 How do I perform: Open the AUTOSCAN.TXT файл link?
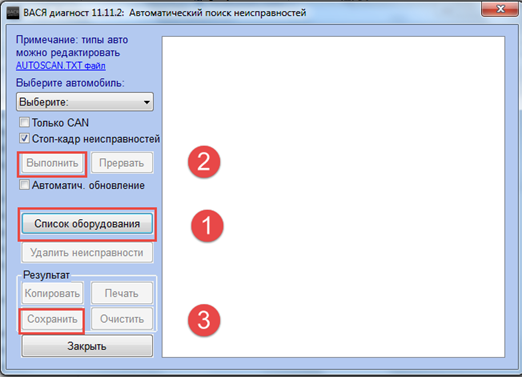61,66
